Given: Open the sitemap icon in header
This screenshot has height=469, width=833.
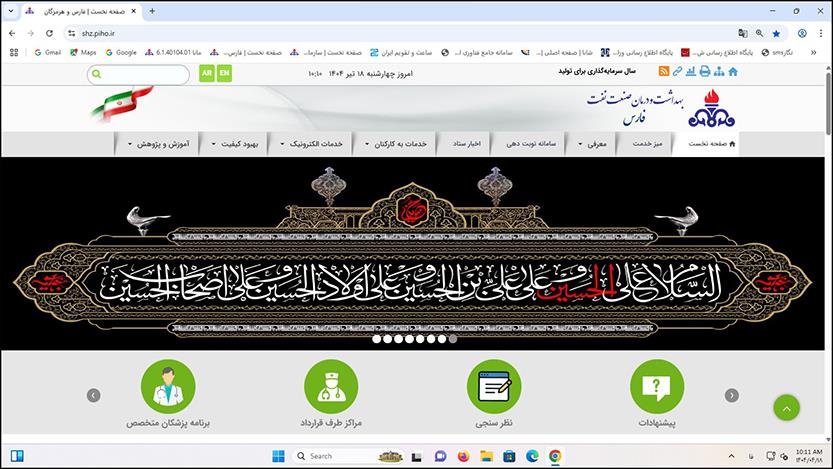Looking at the screenshot, I should [x=719, y=72].
